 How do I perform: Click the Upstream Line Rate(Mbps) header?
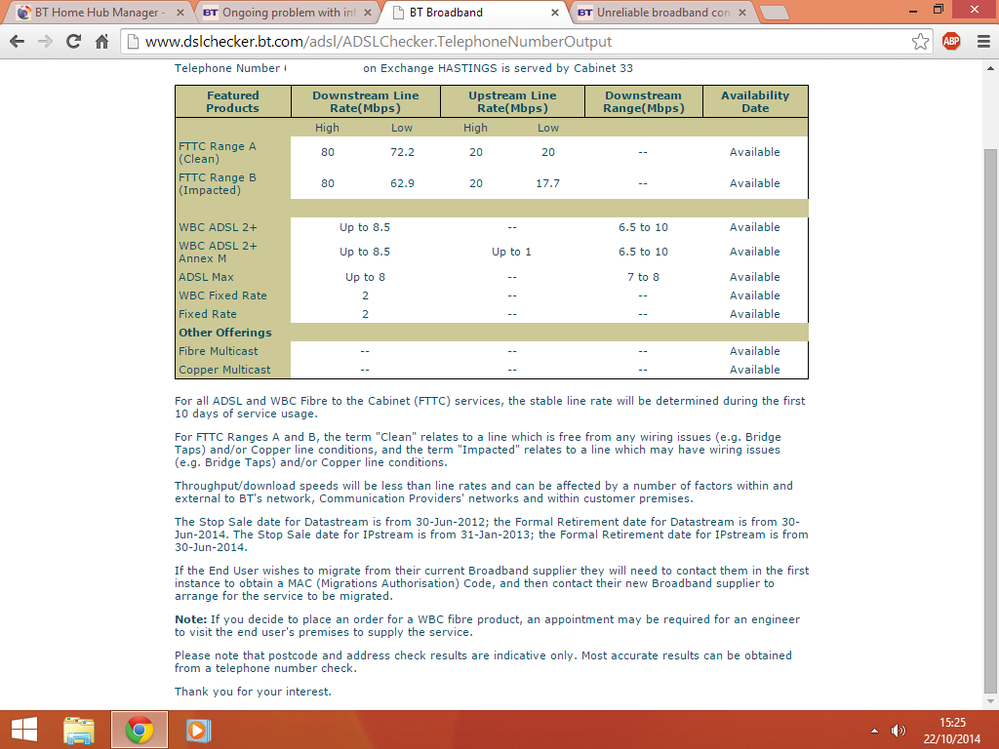point(512,102)
